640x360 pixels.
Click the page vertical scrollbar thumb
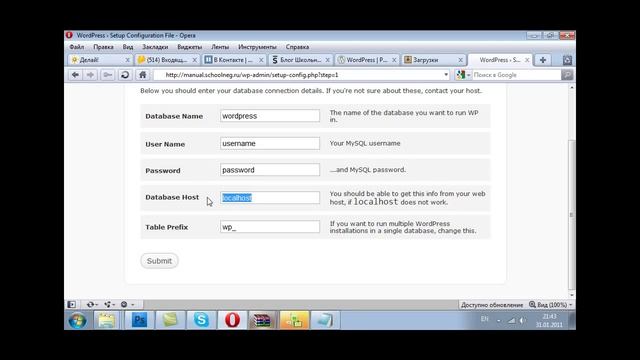tap(571, 214)
